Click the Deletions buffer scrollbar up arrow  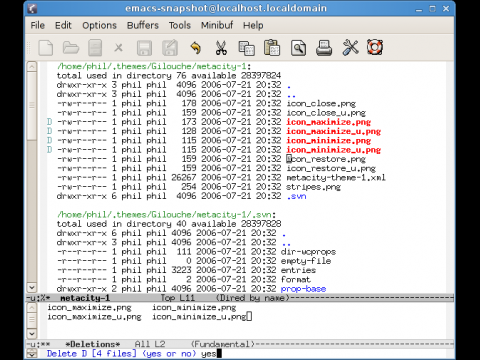tap(32, 307)
